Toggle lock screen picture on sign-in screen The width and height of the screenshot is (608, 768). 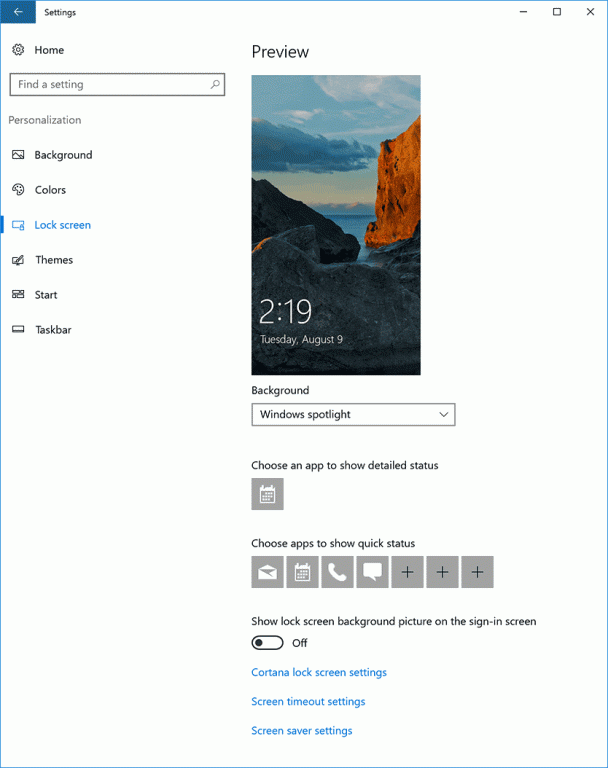coord(268,643)
